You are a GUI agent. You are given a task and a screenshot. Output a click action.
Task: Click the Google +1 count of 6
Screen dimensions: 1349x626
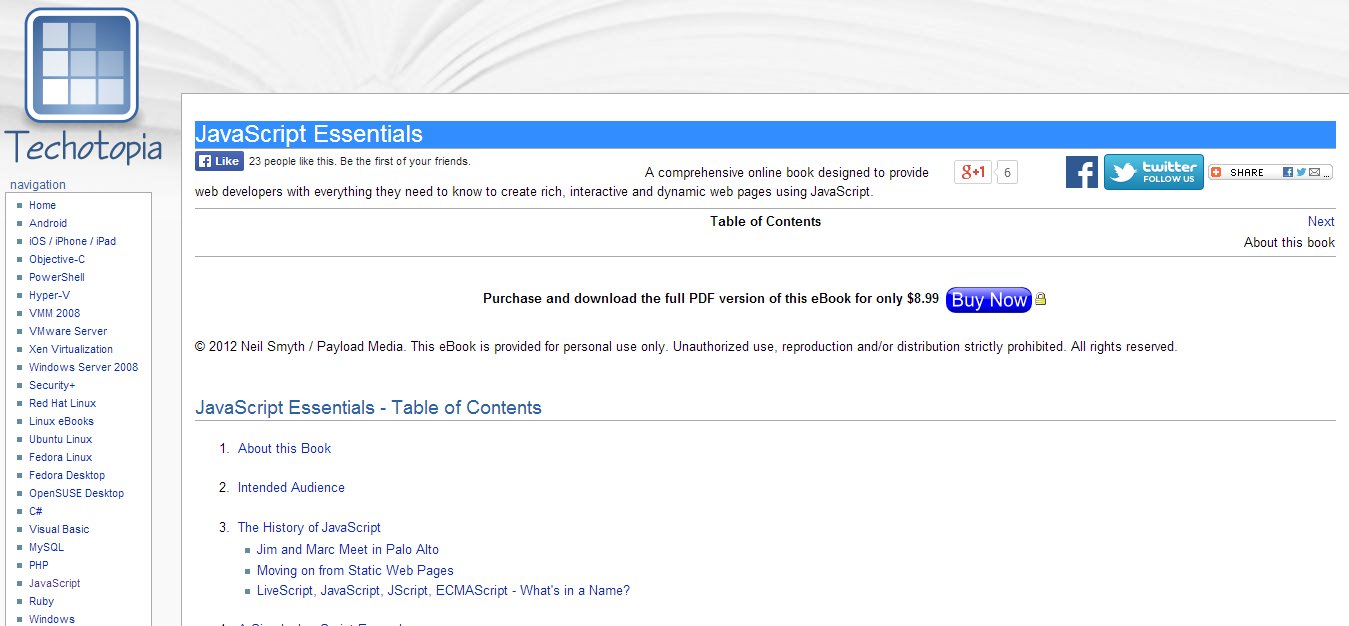tap(1007, 173)
